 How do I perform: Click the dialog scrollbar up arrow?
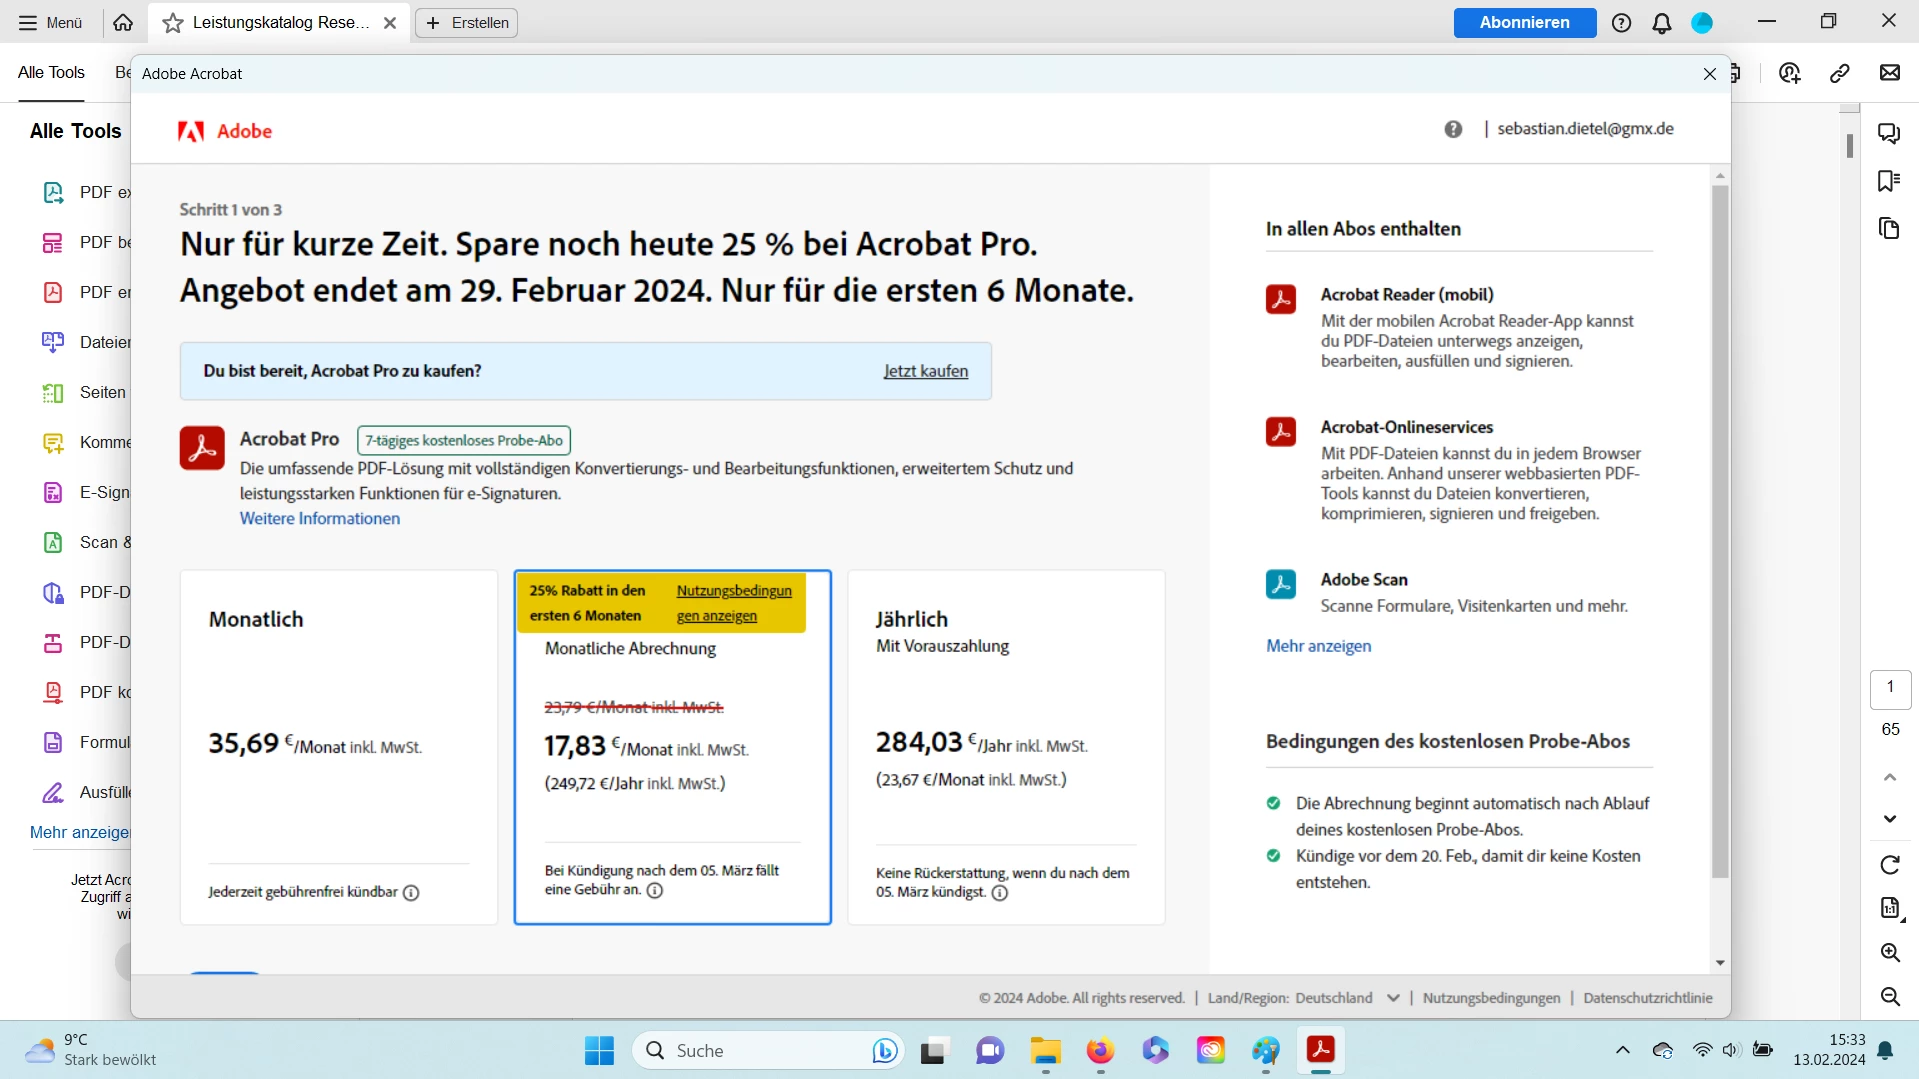[x=1720, y=176]
